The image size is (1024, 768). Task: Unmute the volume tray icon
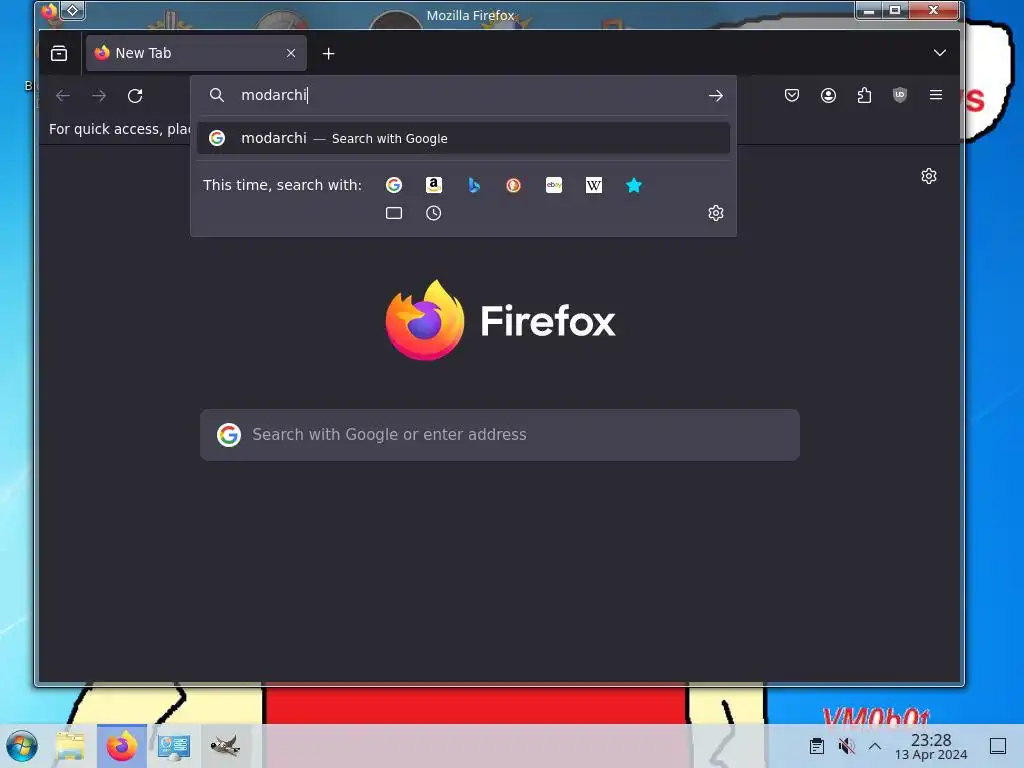point(846,746)
